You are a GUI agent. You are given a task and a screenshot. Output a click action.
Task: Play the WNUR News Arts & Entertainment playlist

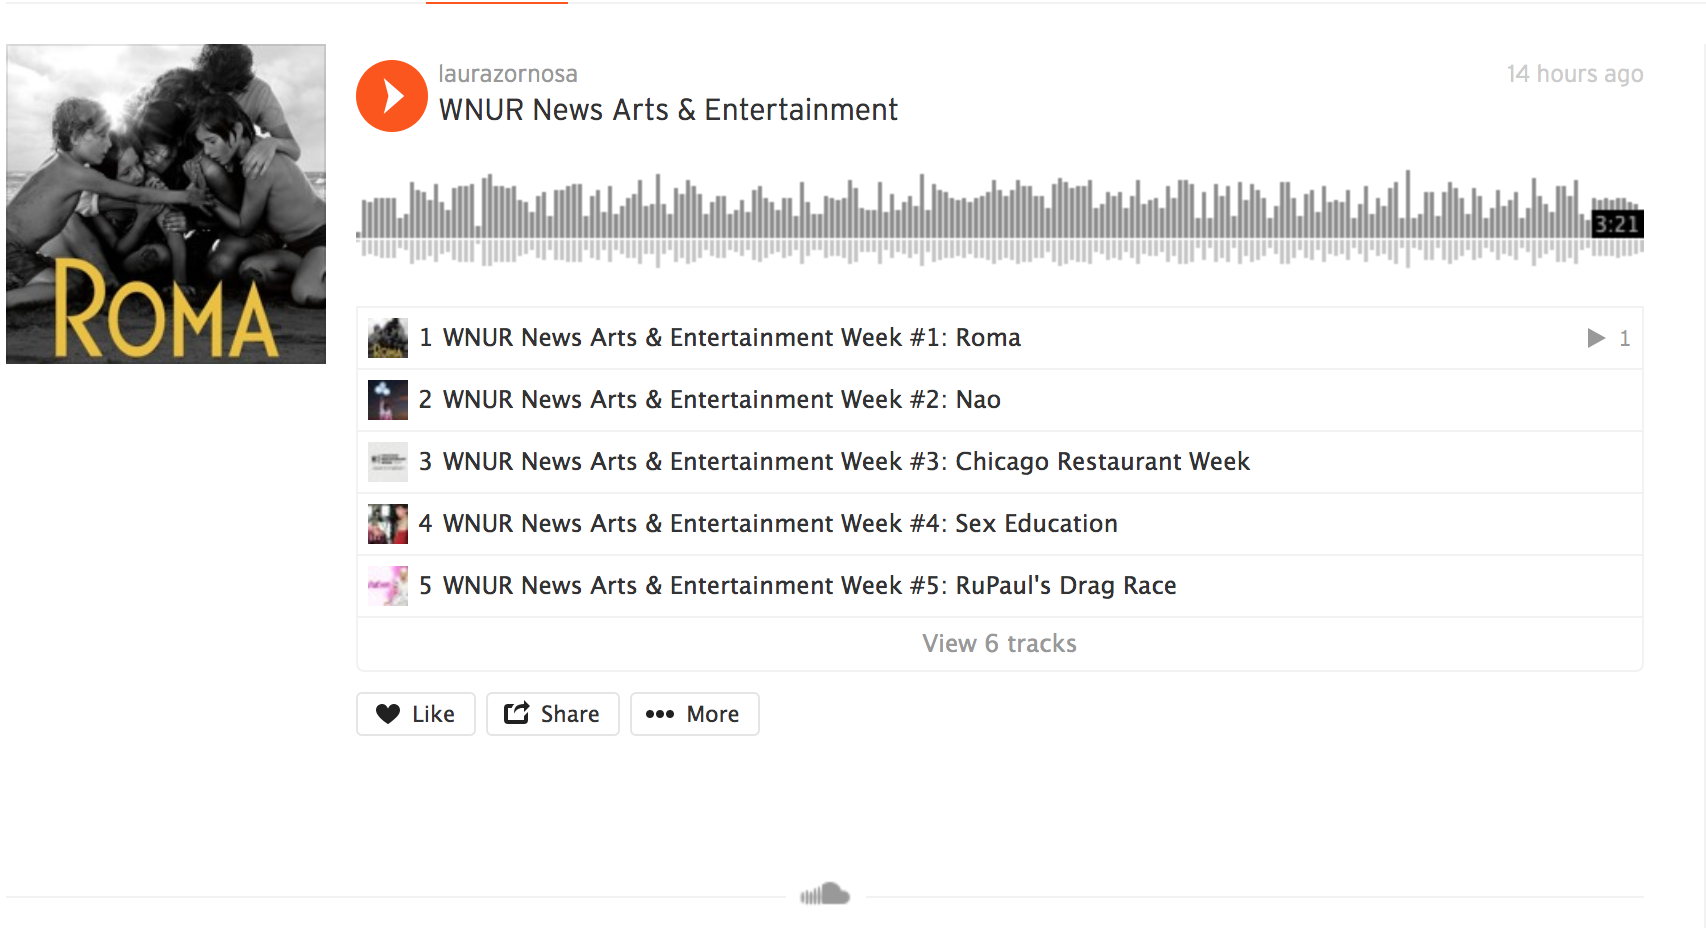tap(392, 96)
